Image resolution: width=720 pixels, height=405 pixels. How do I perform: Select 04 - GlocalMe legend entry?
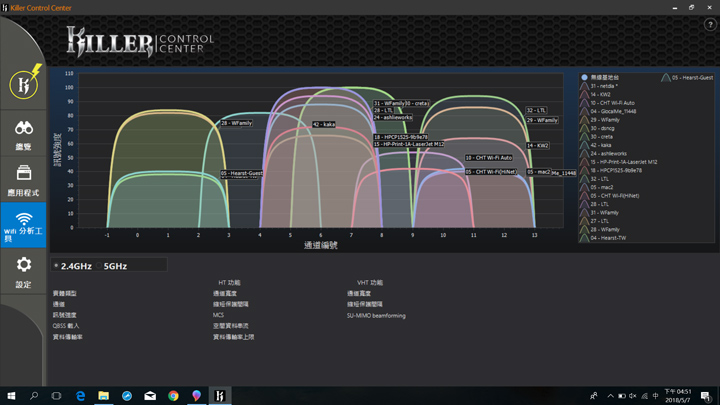coord(608,111)
